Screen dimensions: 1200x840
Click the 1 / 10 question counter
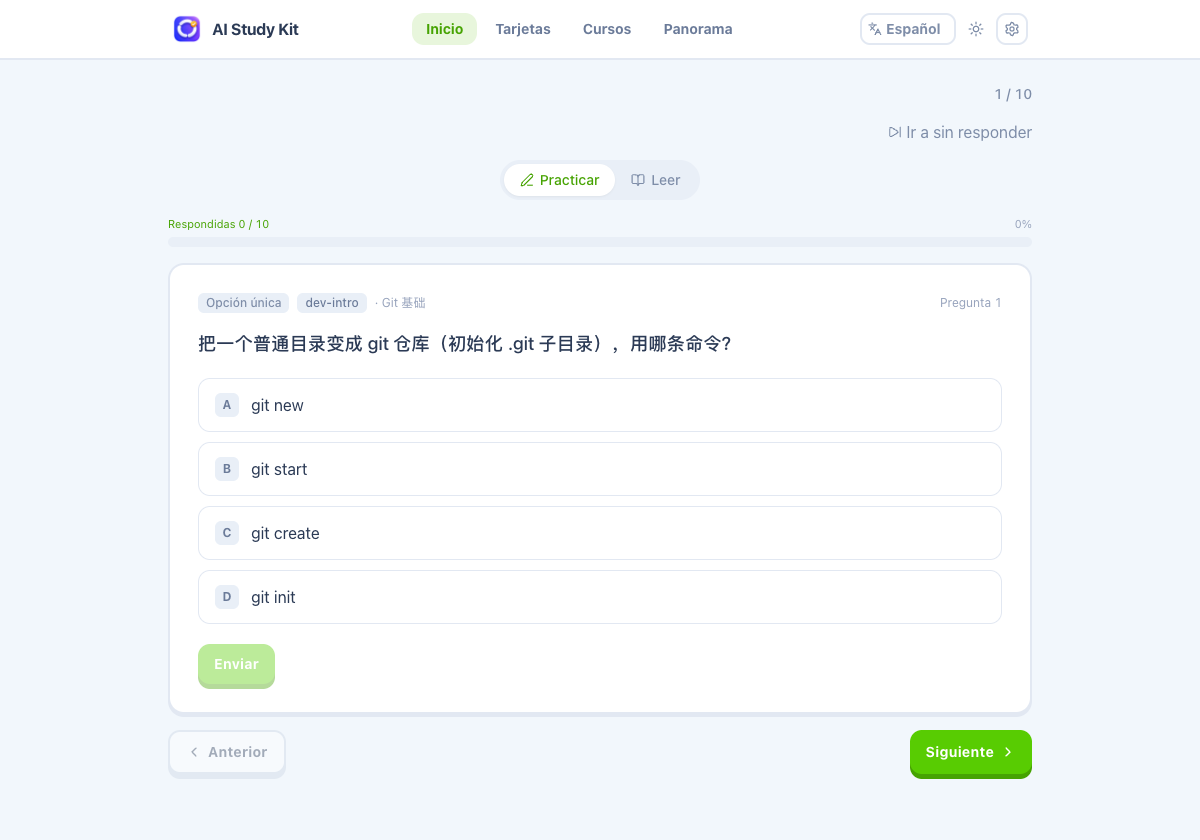pos(1013,94)
